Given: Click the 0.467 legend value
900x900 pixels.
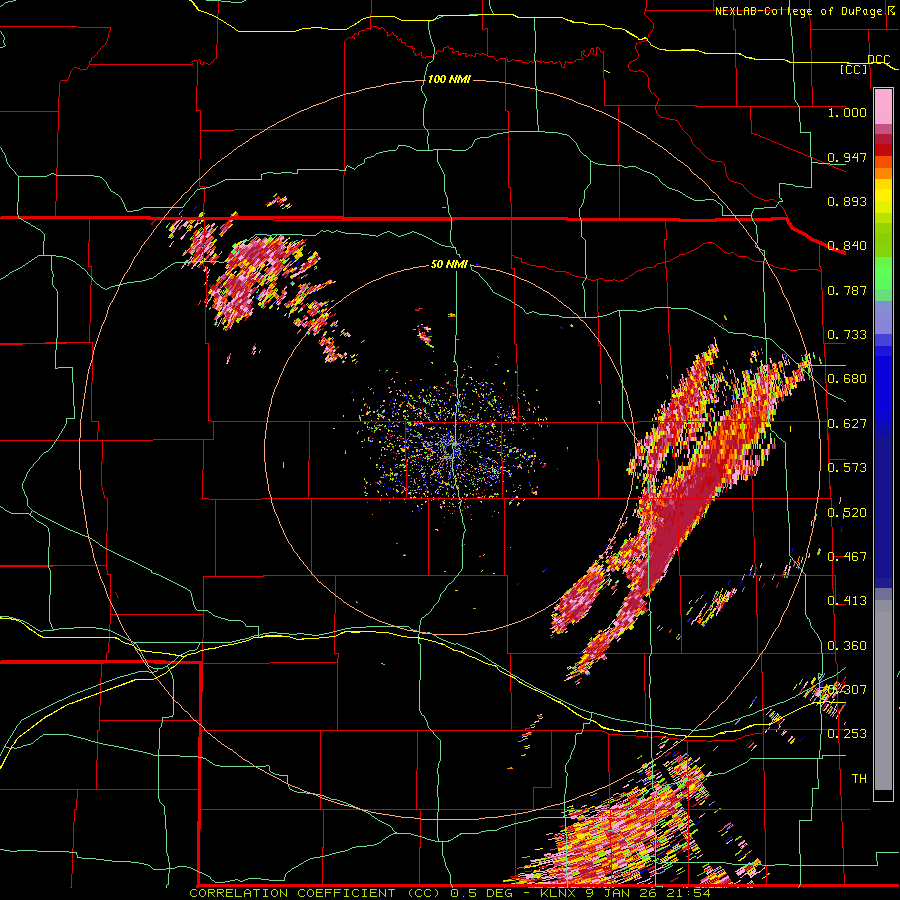Looking at the screenshot, I should 847,557.
